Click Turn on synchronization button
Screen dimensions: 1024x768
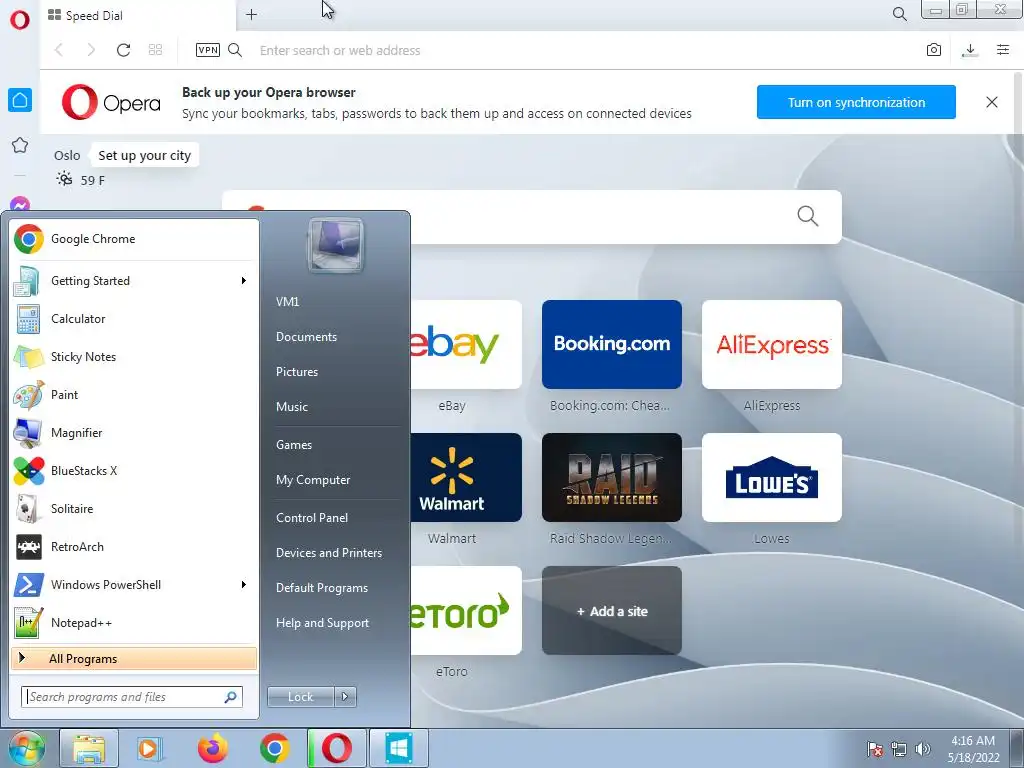(x=856, y=102)
